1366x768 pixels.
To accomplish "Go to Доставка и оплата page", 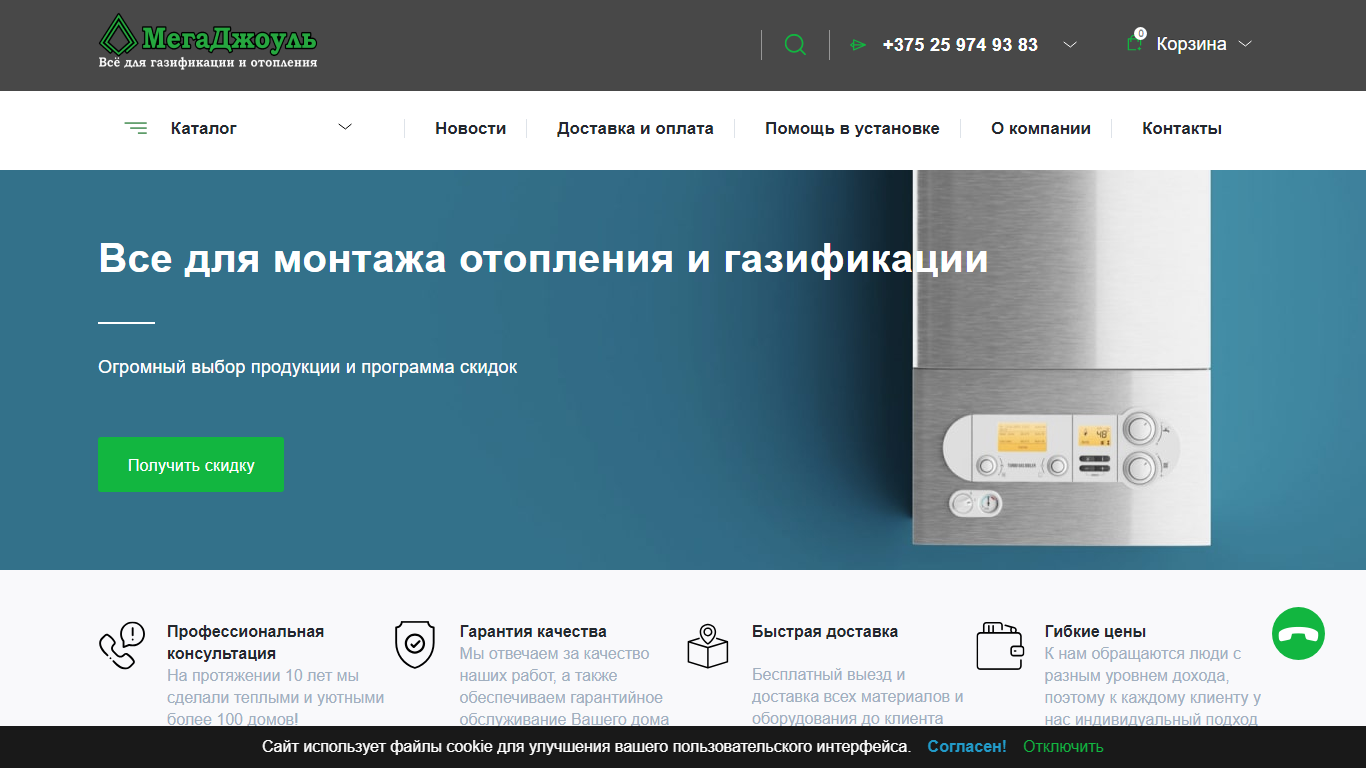I will click(635, 128).
